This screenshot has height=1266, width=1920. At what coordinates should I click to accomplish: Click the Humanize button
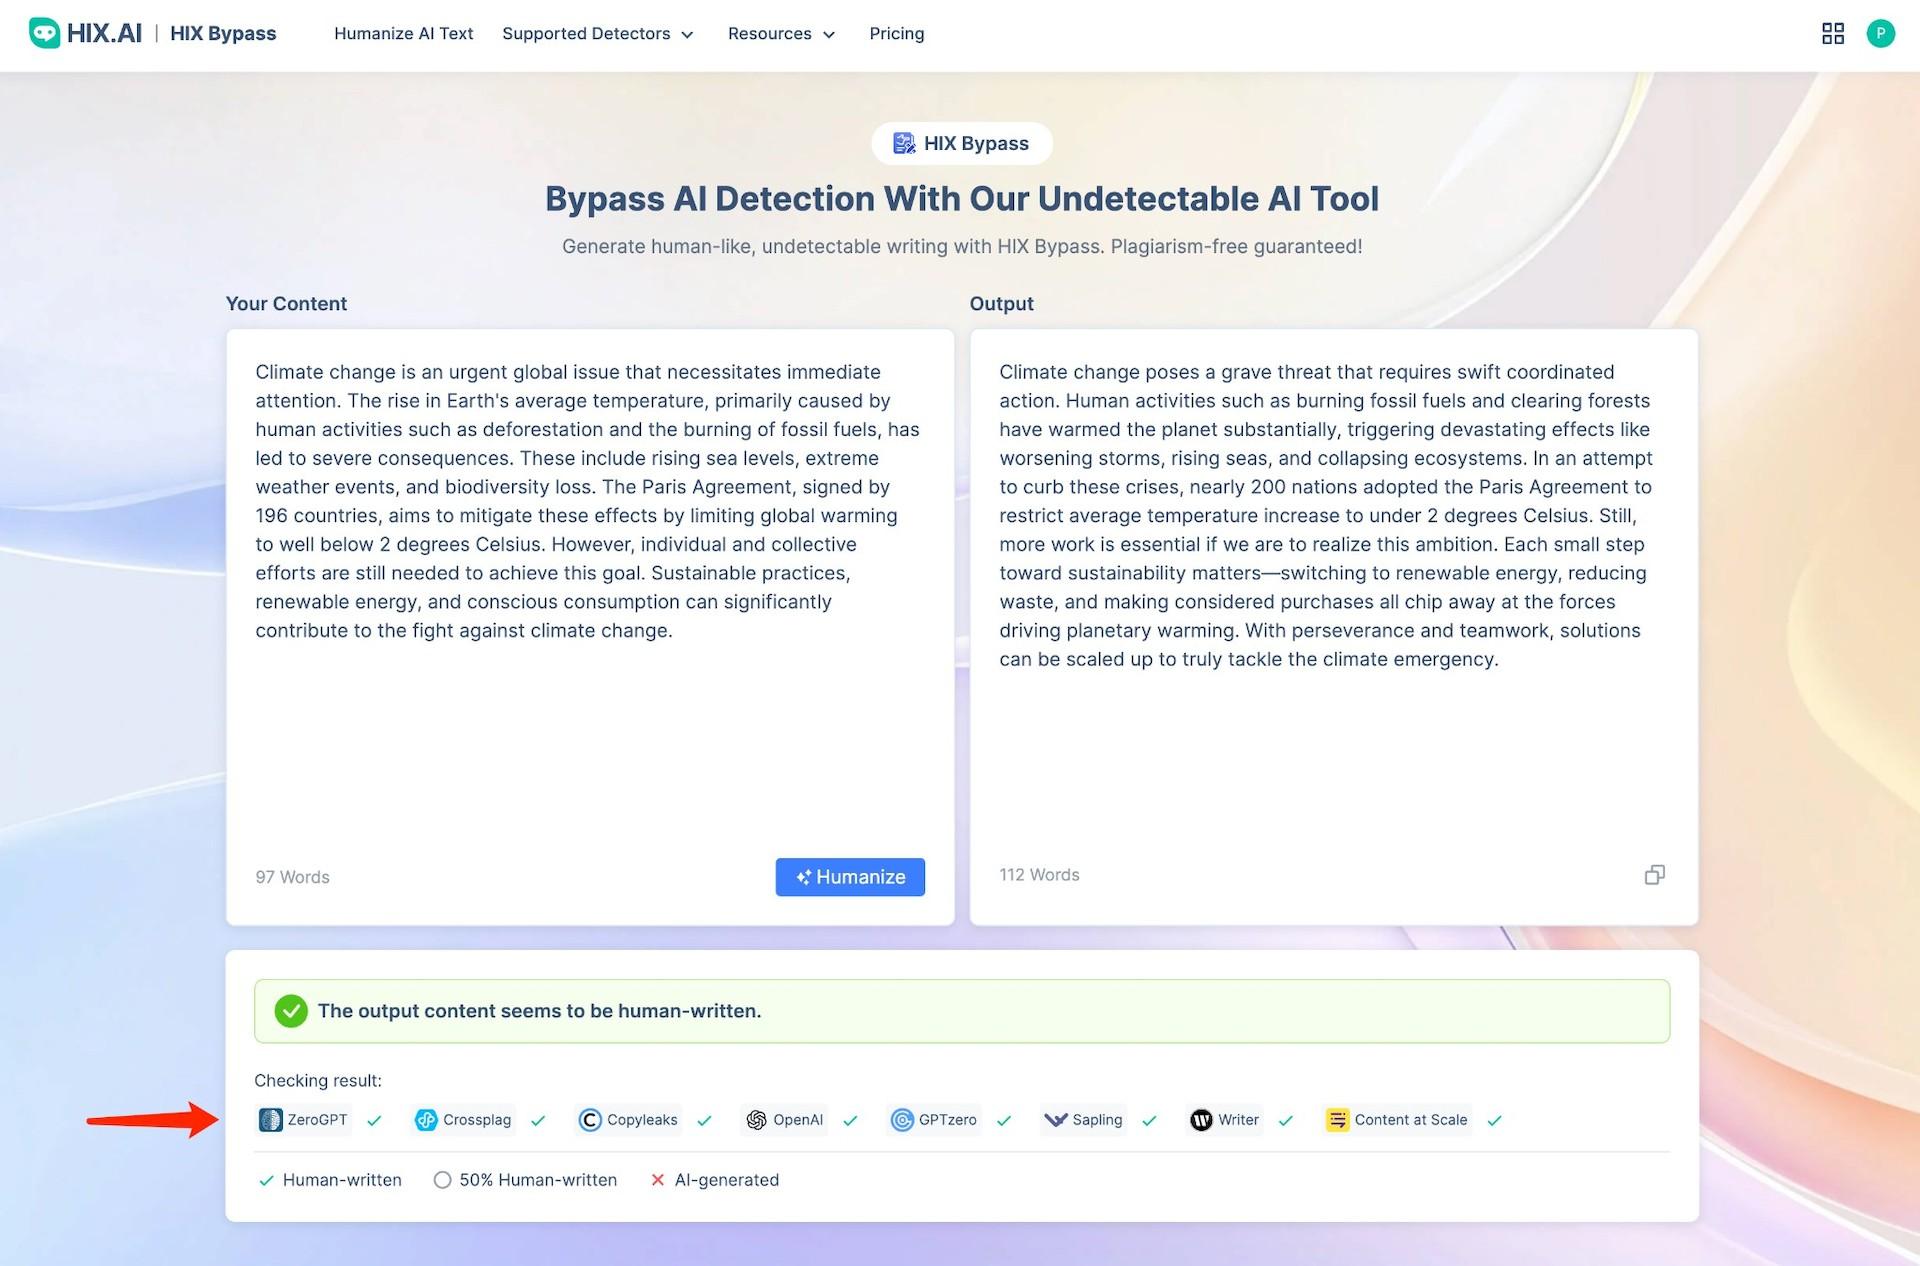click(x=850, y=877)
